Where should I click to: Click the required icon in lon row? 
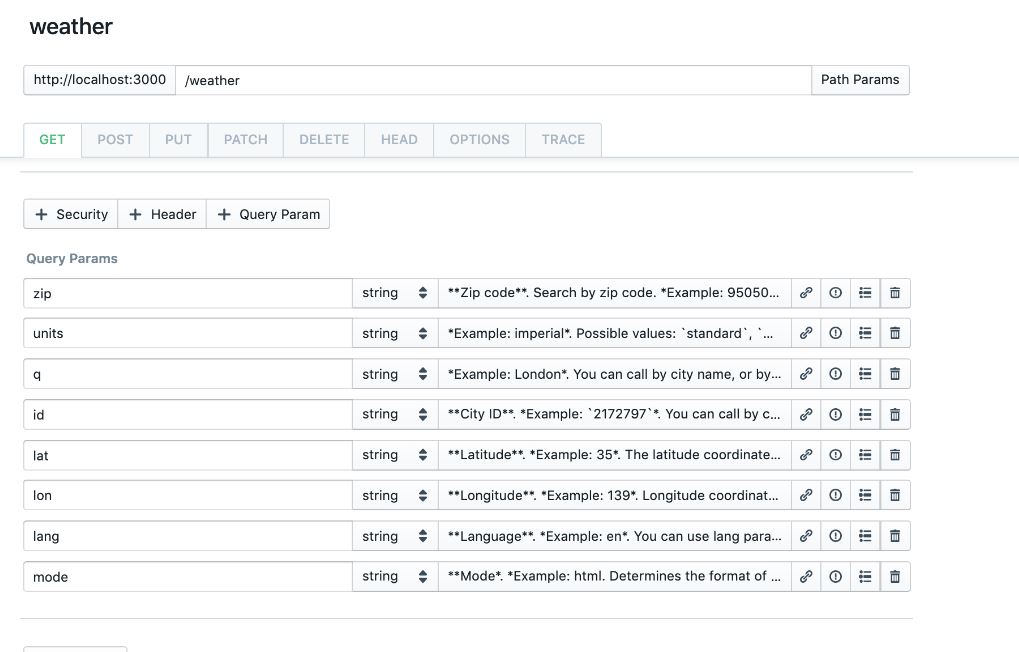click(836, 495)
